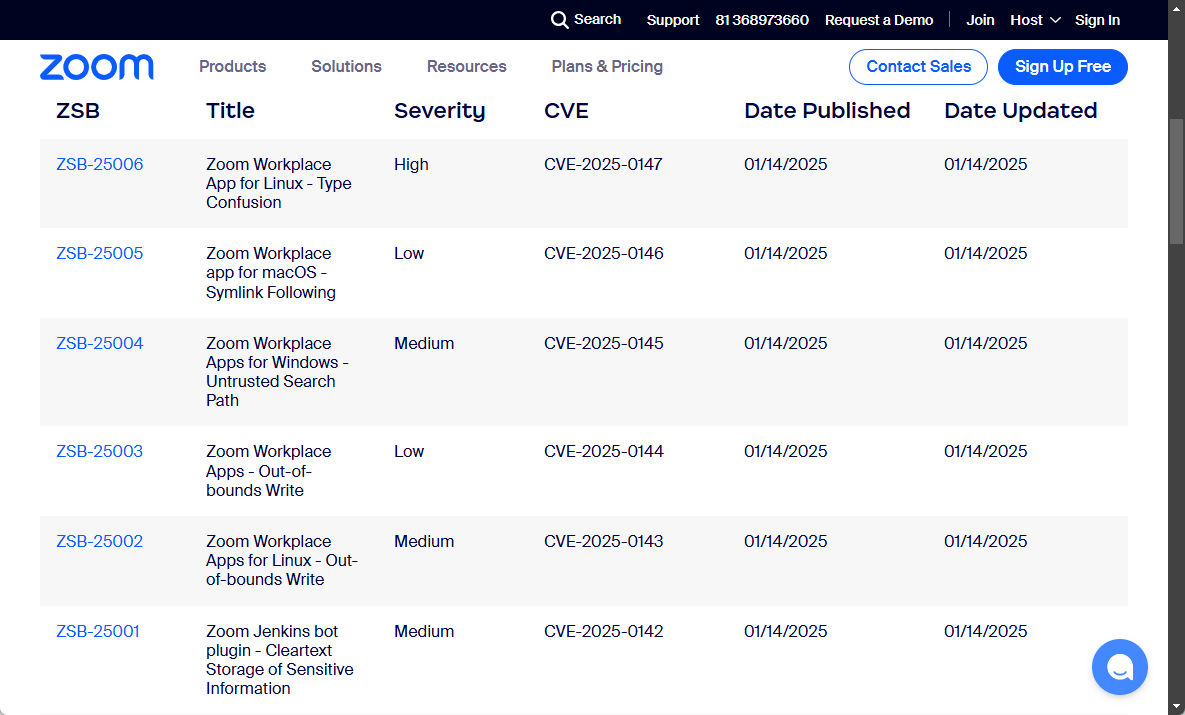Open bulletin ZSB-25004
The image size is (1185, 715).
tap(100, 343)
